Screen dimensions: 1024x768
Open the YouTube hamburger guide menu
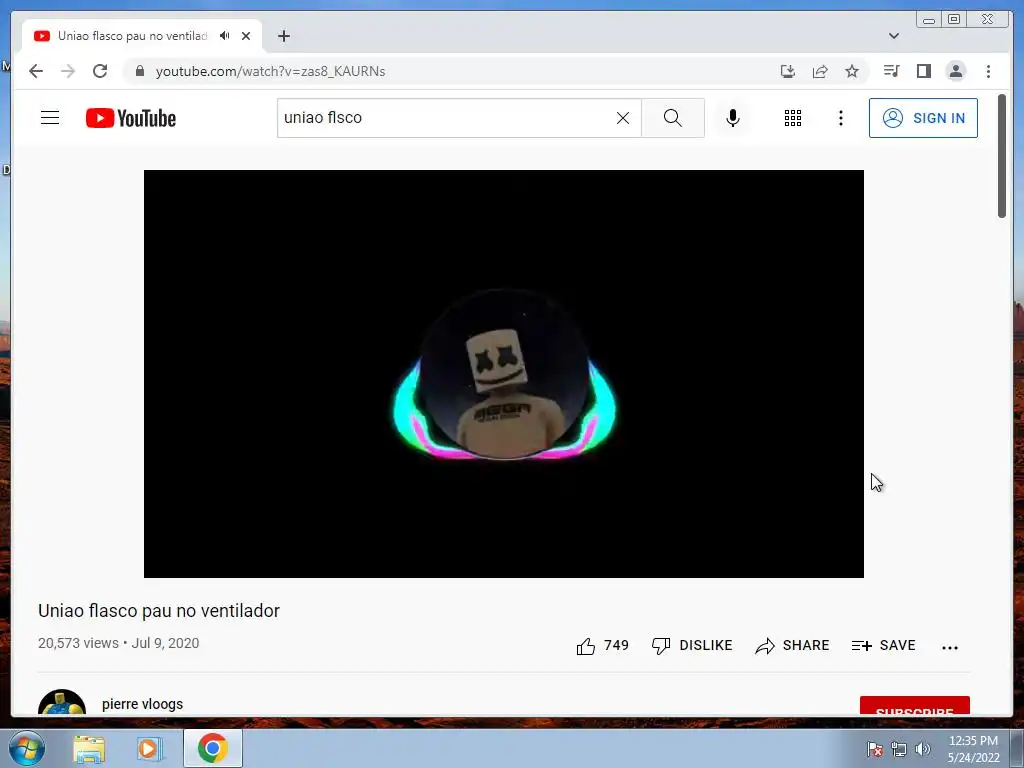click(x=50, y=118)
